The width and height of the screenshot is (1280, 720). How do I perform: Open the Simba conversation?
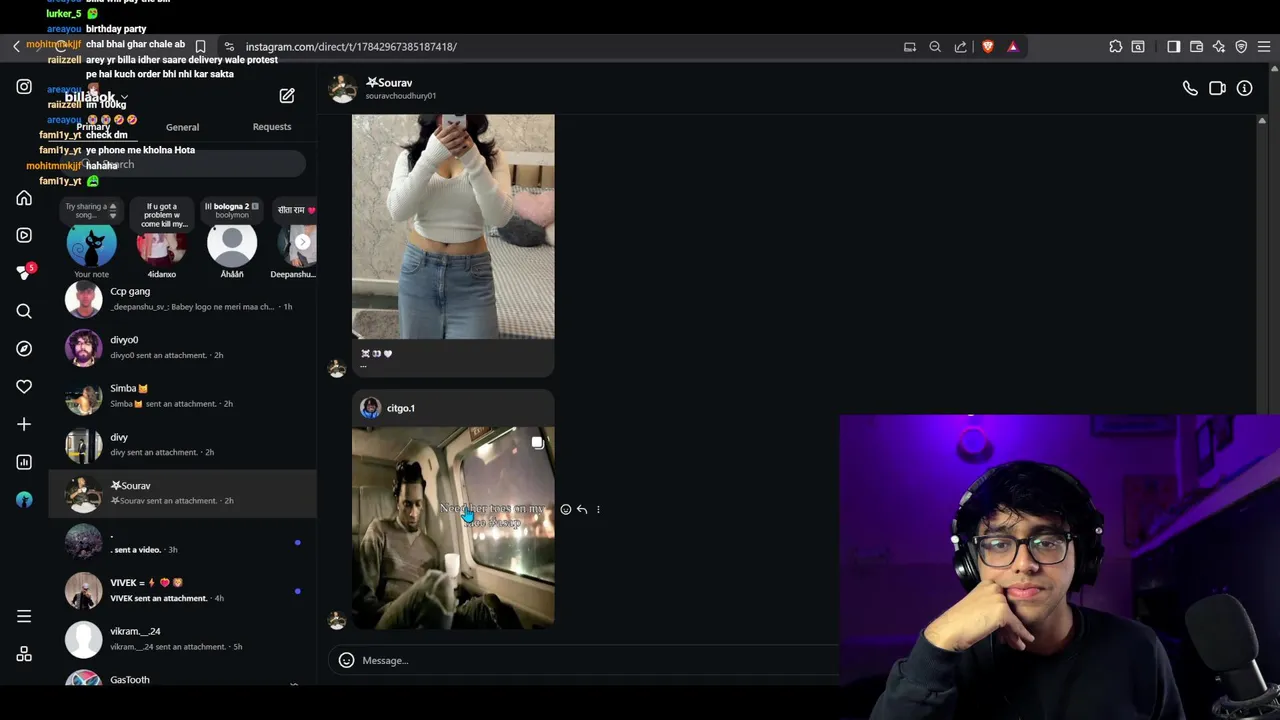(182, 396)
